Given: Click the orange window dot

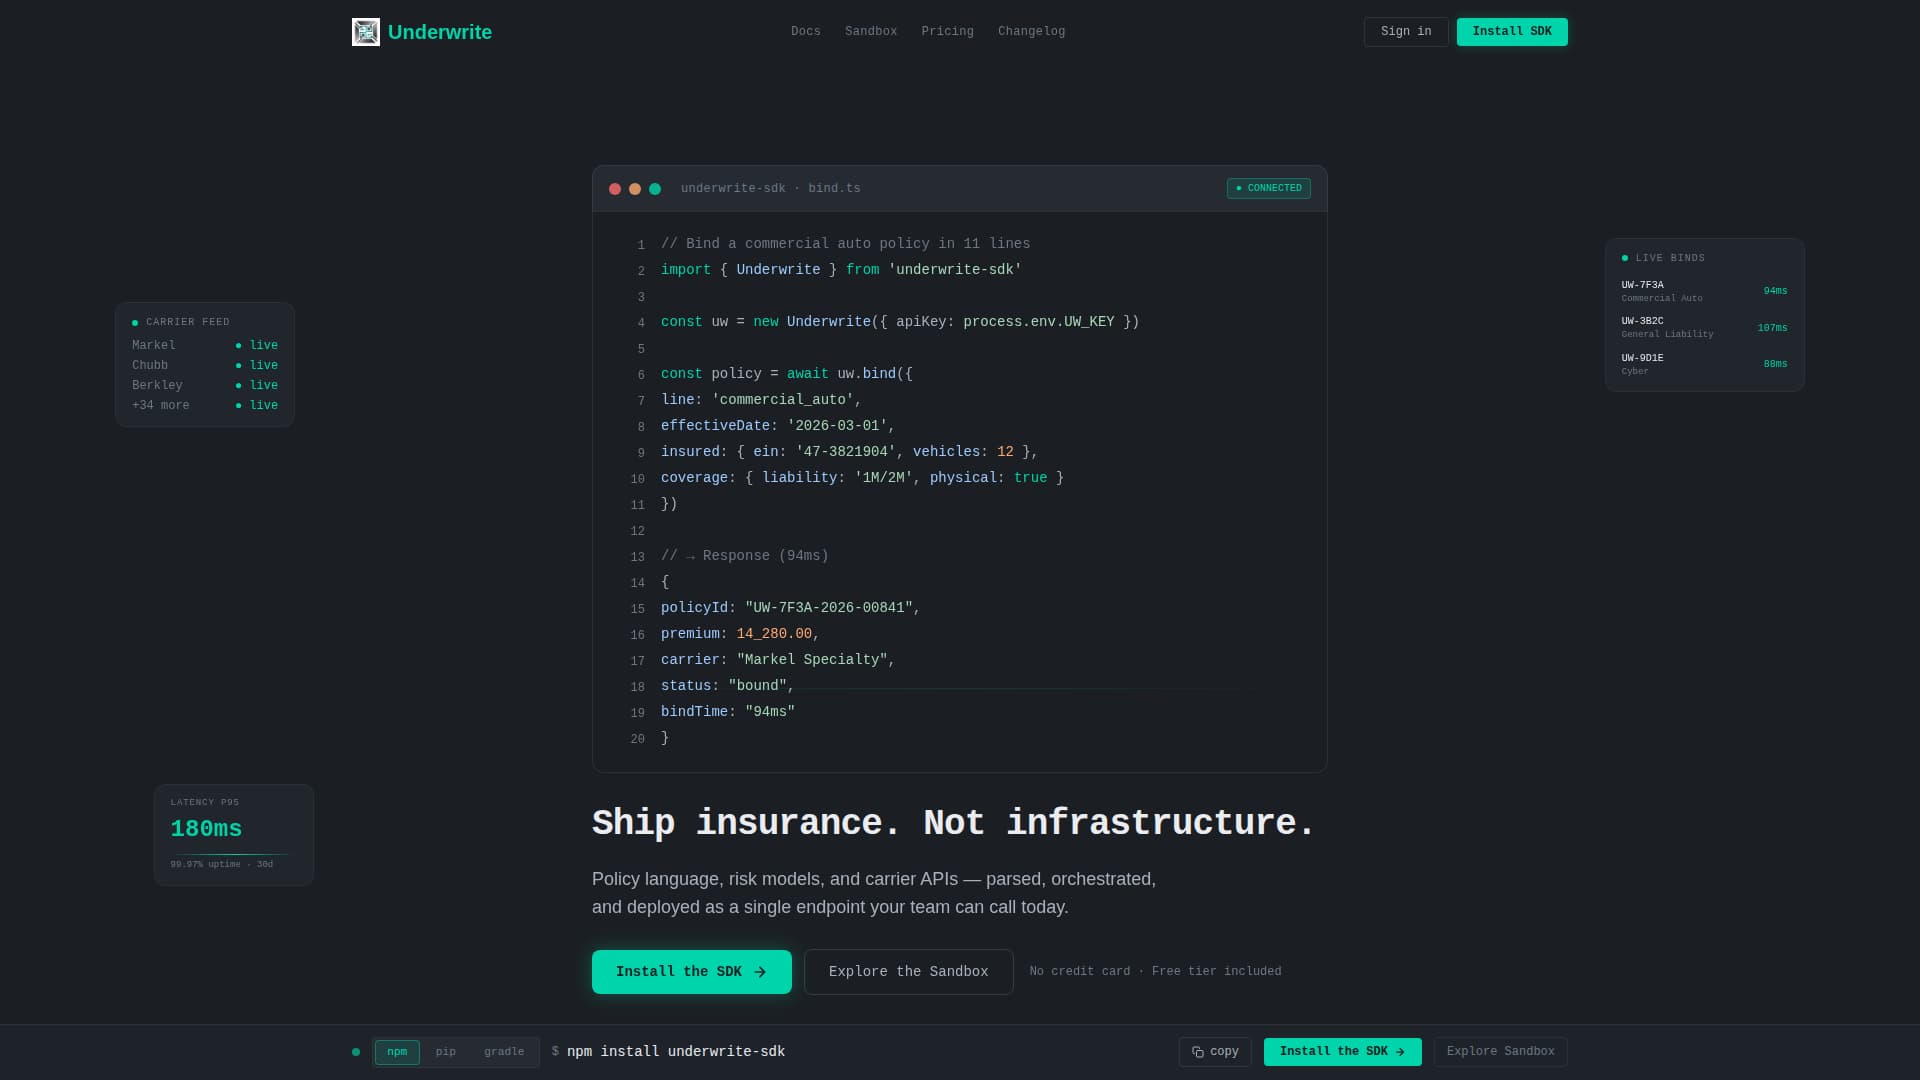Looking at the screenshot, I should 635,189.
